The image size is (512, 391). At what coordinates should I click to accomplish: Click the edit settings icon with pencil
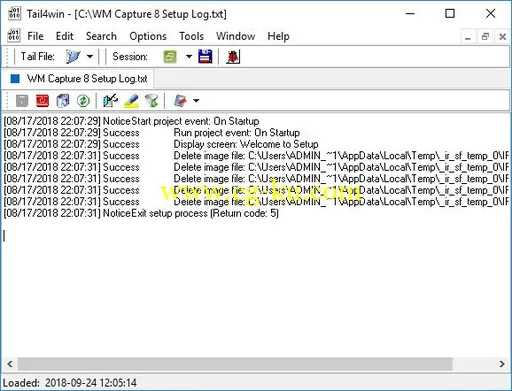[110, 101]
